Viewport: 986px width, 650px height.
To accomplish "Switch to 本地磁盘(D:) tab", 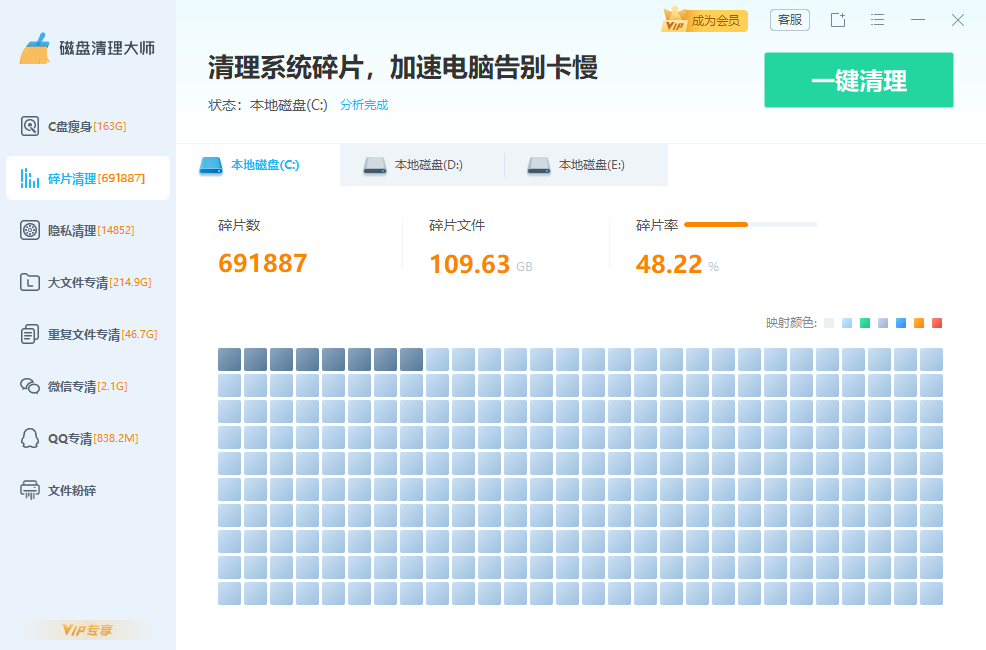I will click(421, 164).
